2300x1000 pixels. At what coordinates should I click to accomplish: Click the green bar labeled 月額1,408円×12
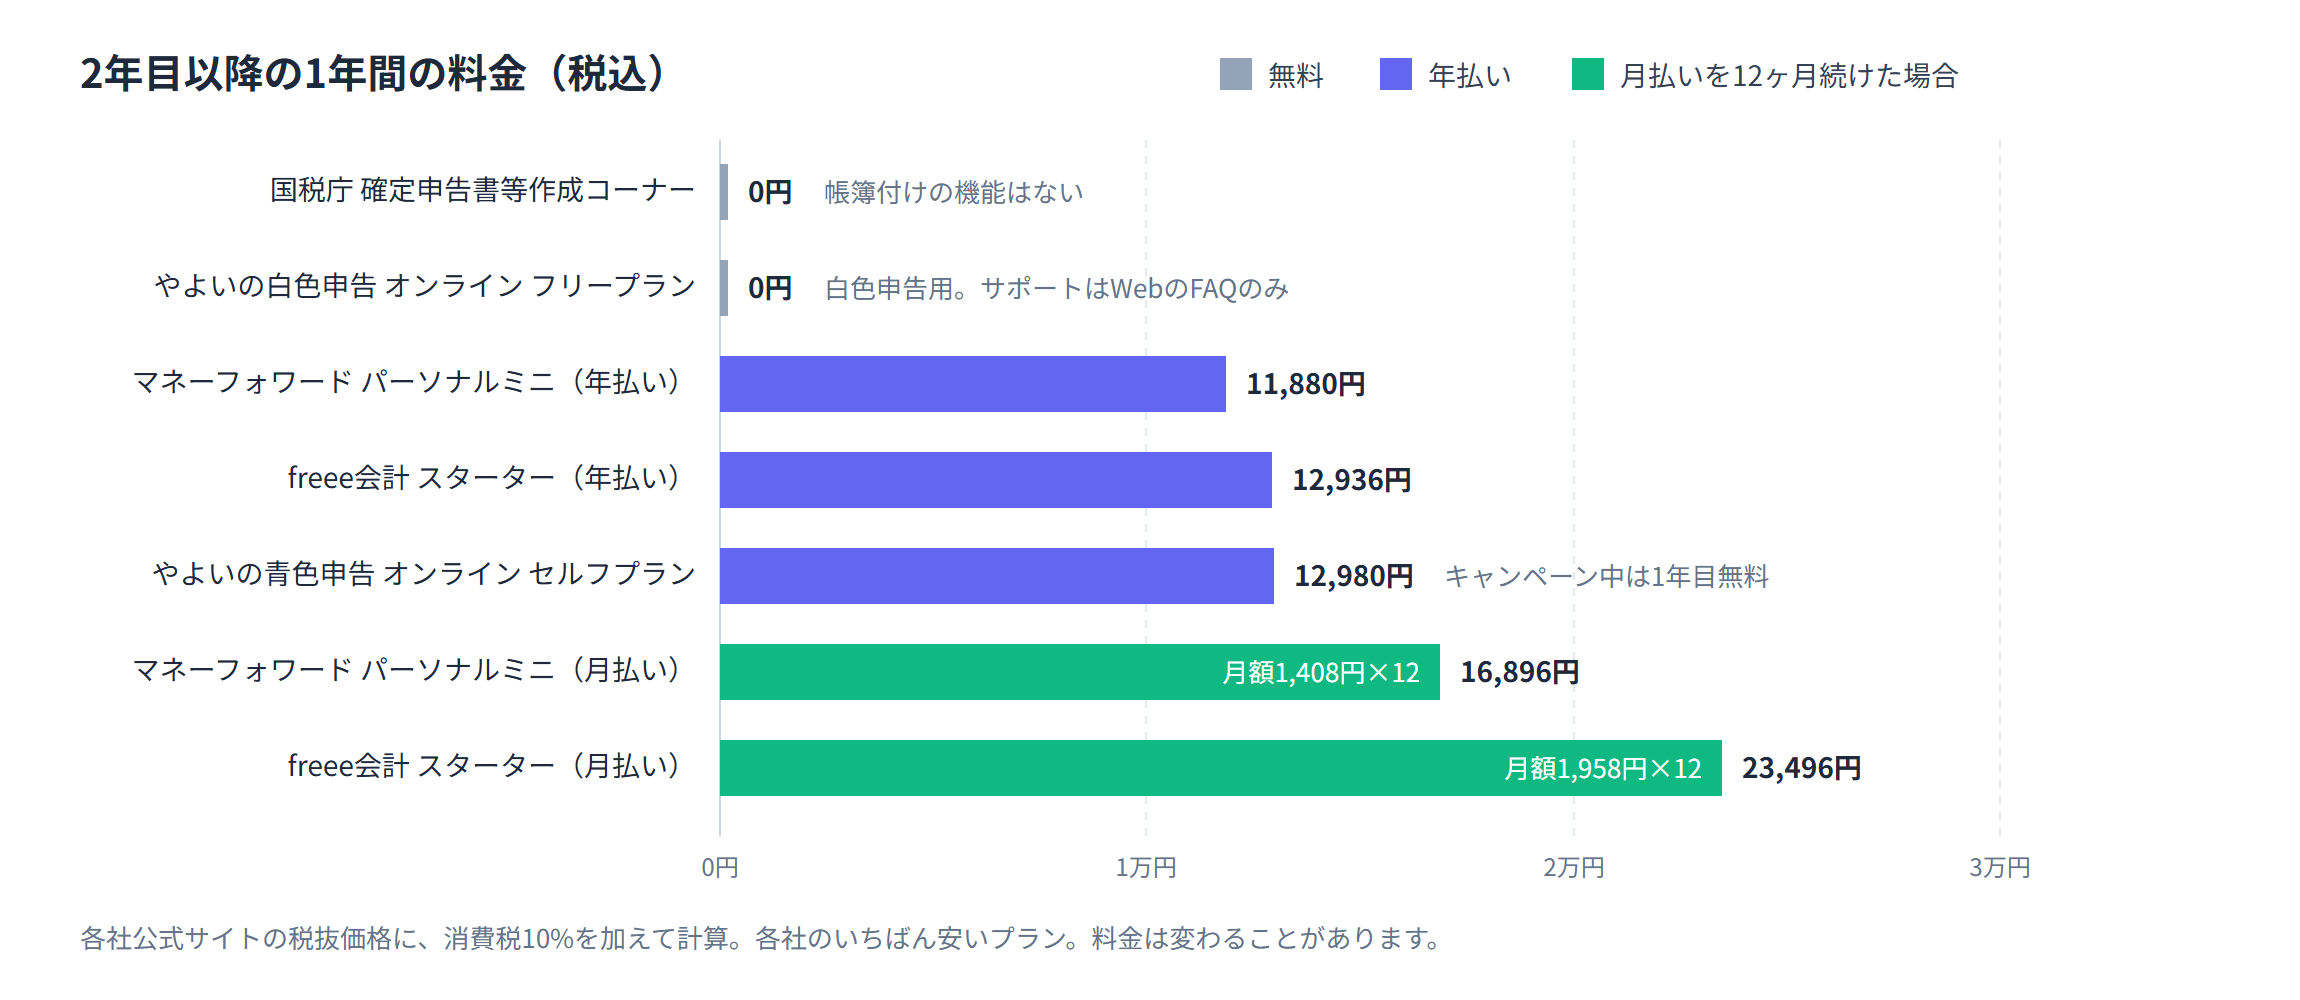coord(1080,672)
